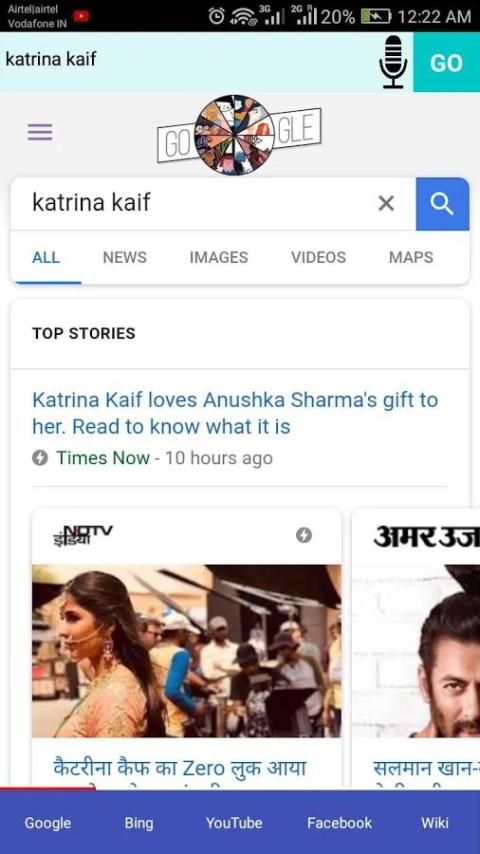The width and height of the screenshot is (480, 854).
Task: Open the VIDEOS tab
Action: (x=319, y=257)
